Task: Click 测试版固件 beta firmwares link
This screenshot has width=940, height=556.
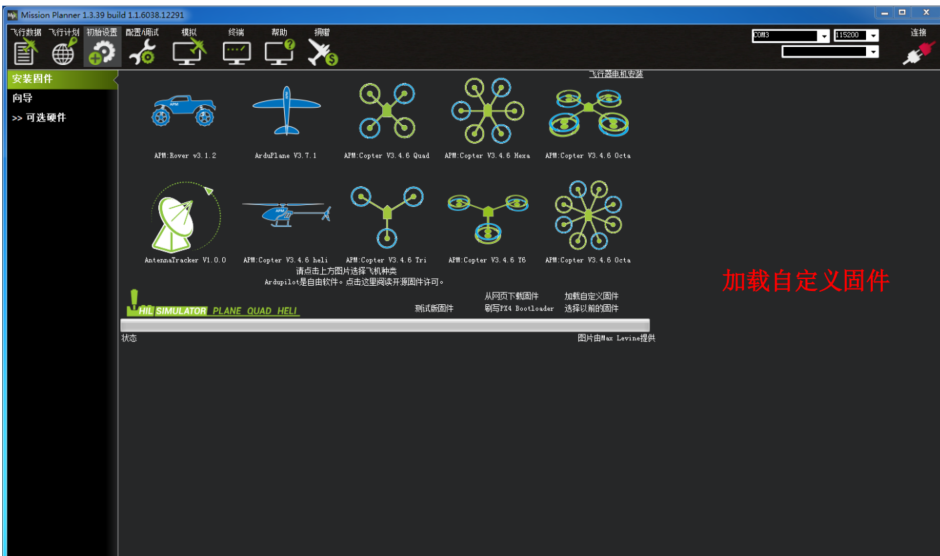Action: pos(434,308)
